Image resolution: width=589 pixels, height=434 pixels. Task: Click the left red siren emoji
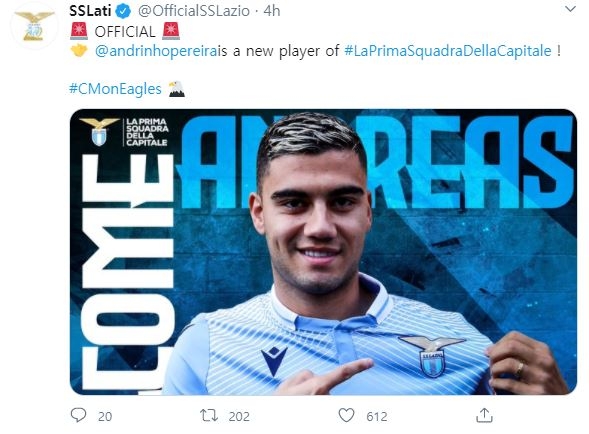pyautogui.click(x=79, y=31)
